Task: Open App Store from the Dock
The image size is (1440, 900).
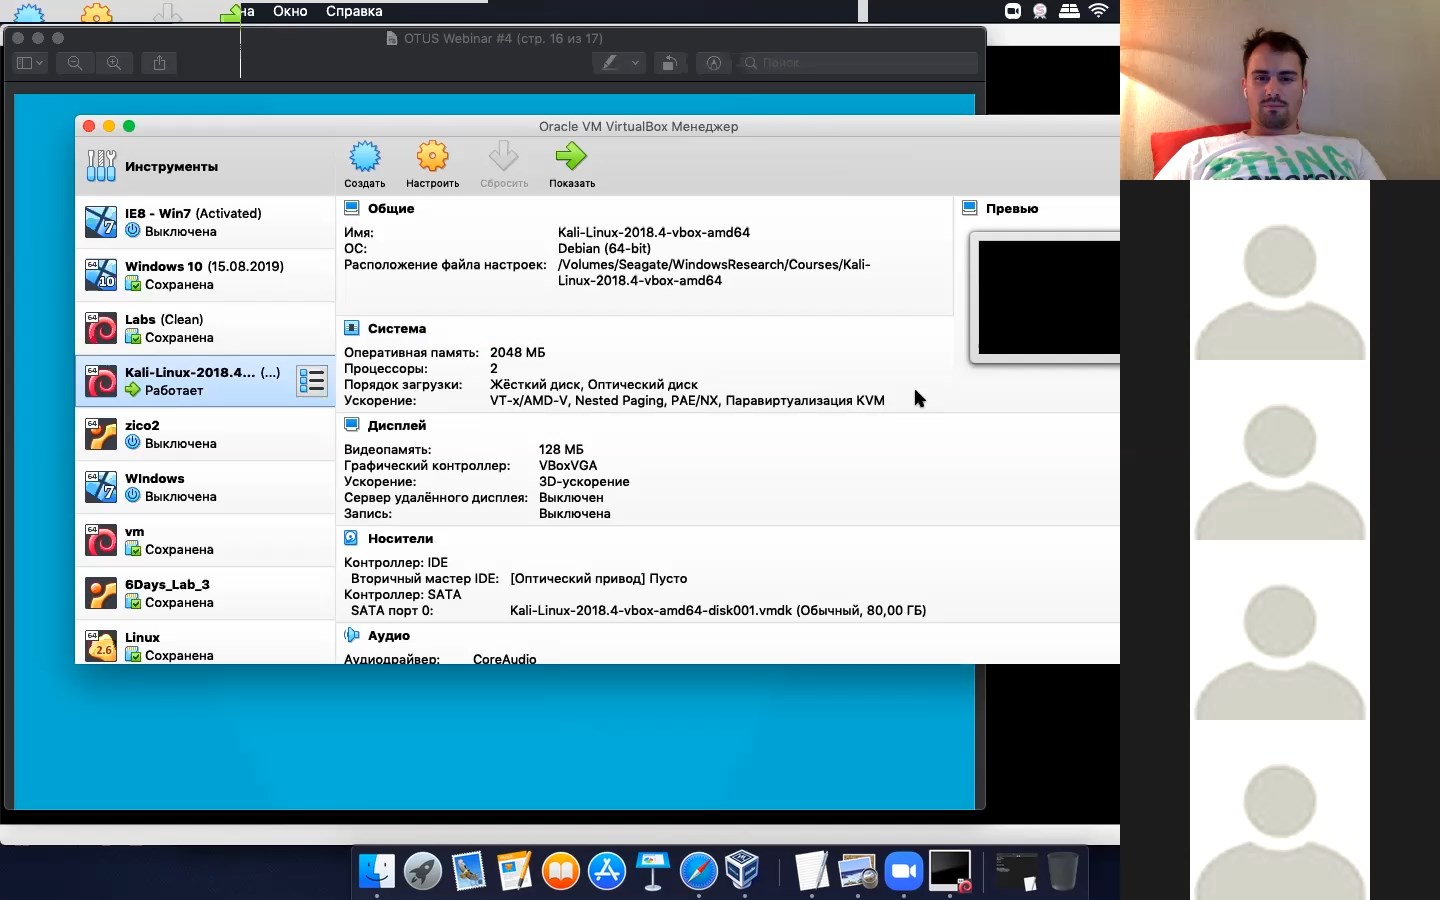Action: coord(607,871)
